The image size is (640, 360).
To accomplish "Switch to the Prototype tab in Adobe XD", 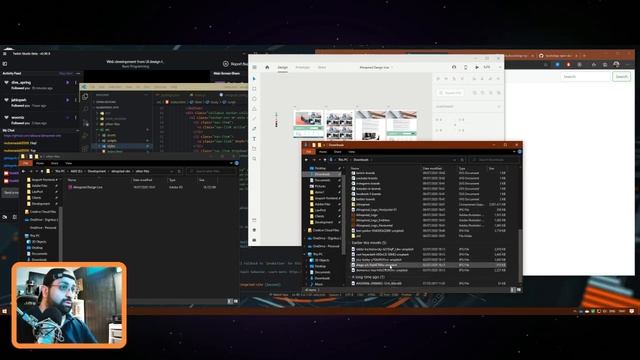I will coord(302,67).
